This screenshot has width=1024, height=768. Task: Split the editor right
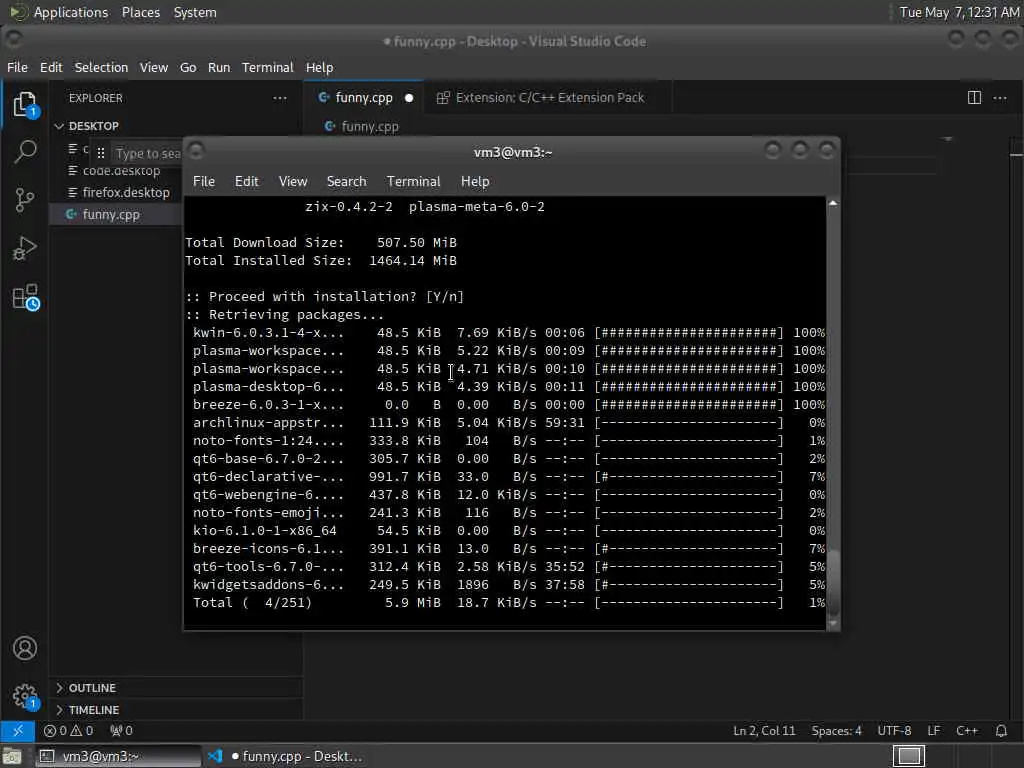pos(974,98)
